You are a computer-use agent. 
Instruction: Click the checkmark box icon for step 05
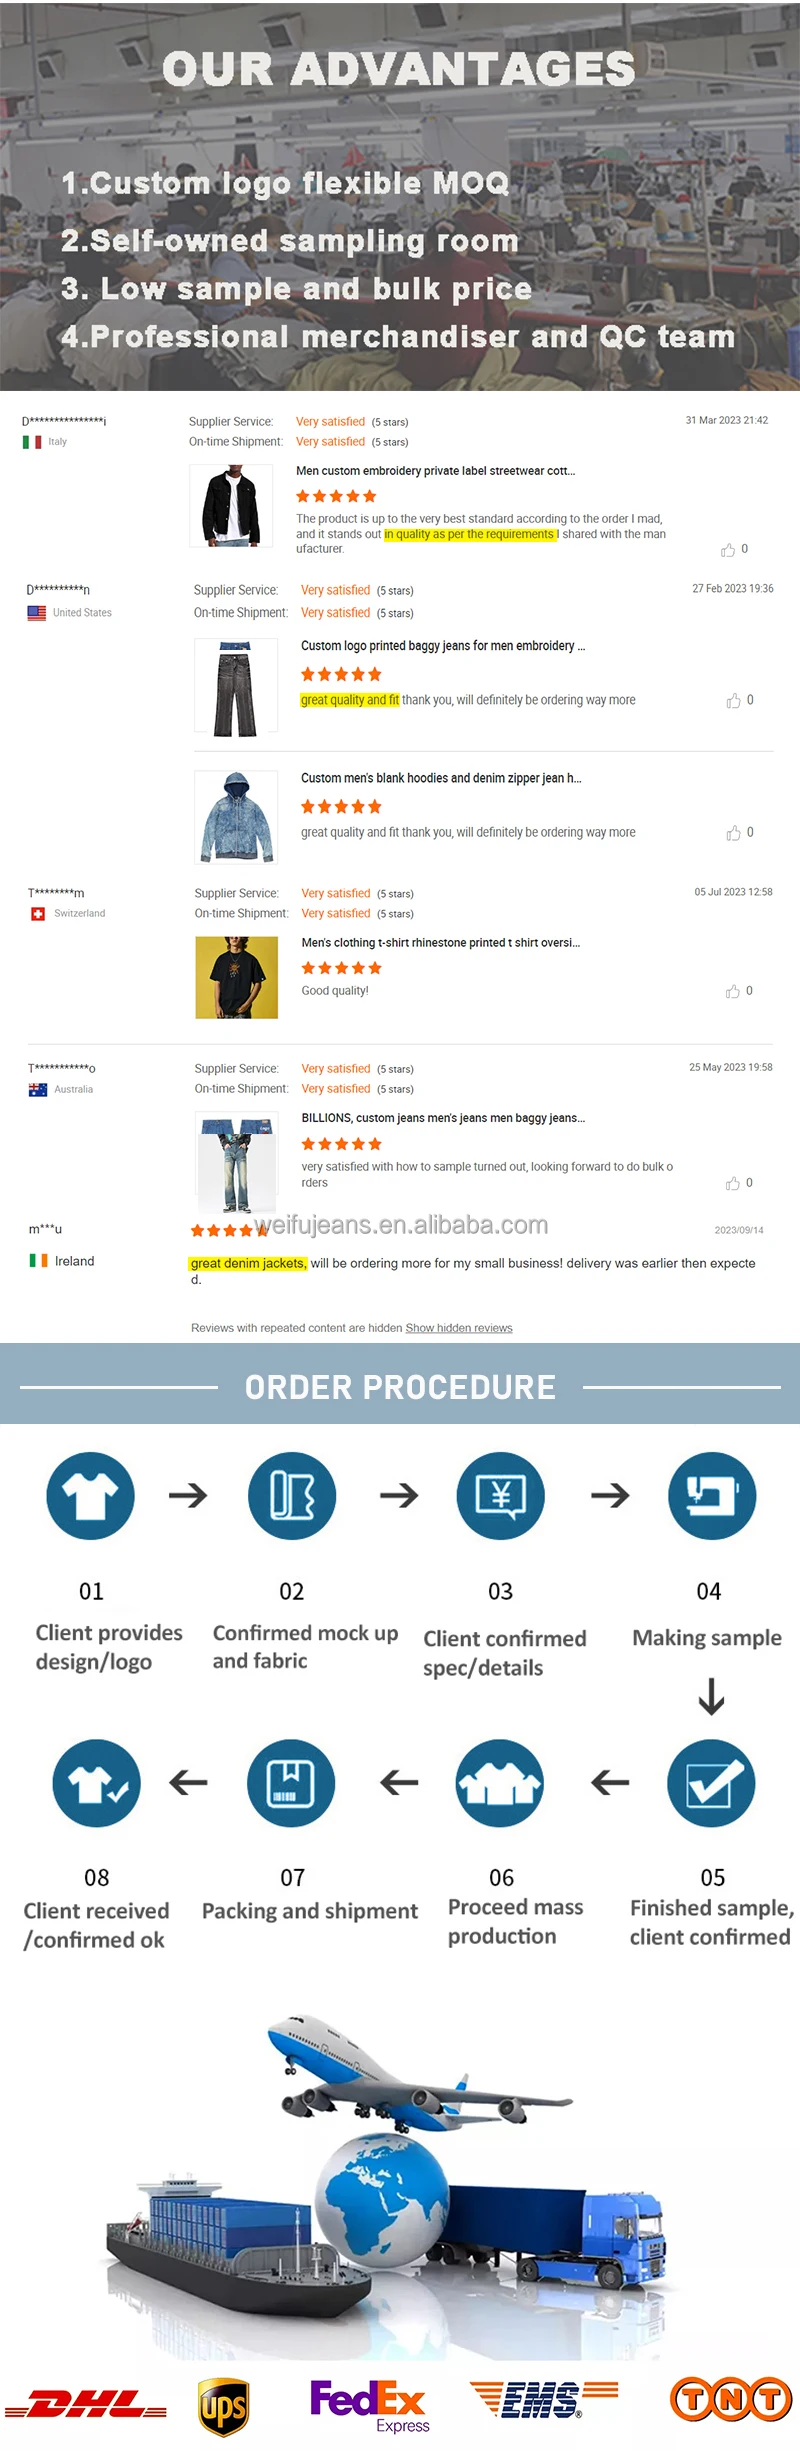pyautogui.click(x=712, y=1782)
